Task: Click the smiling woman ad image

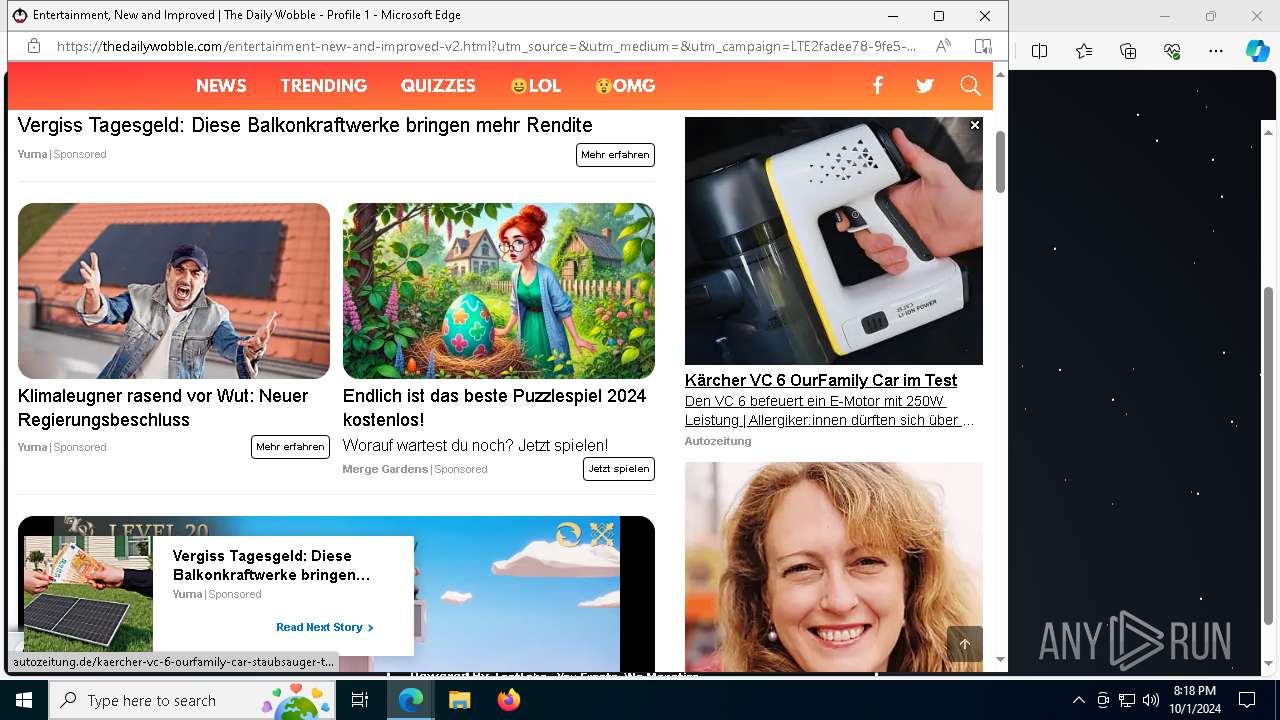Action: pyautogui.click(x=834, y=566)
